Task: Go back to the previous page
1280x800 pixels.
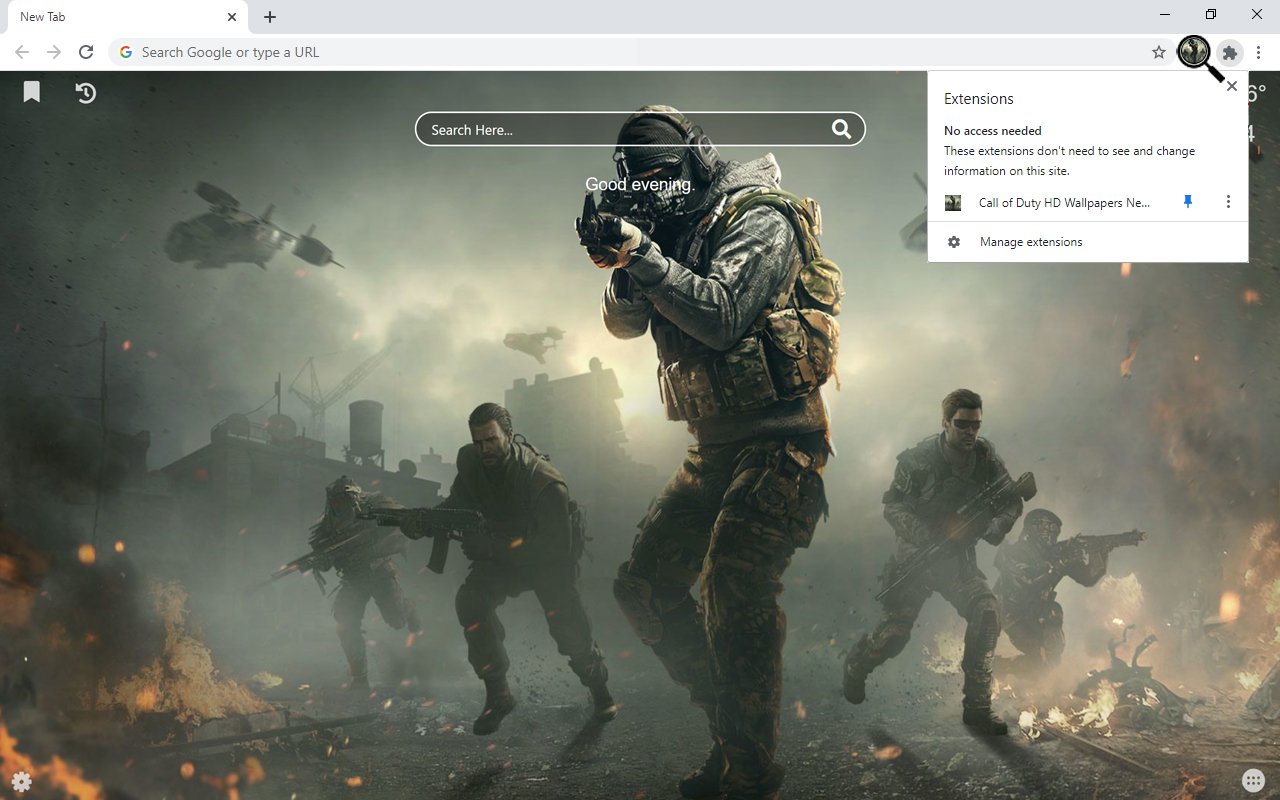Action: (x=22, y=52)
